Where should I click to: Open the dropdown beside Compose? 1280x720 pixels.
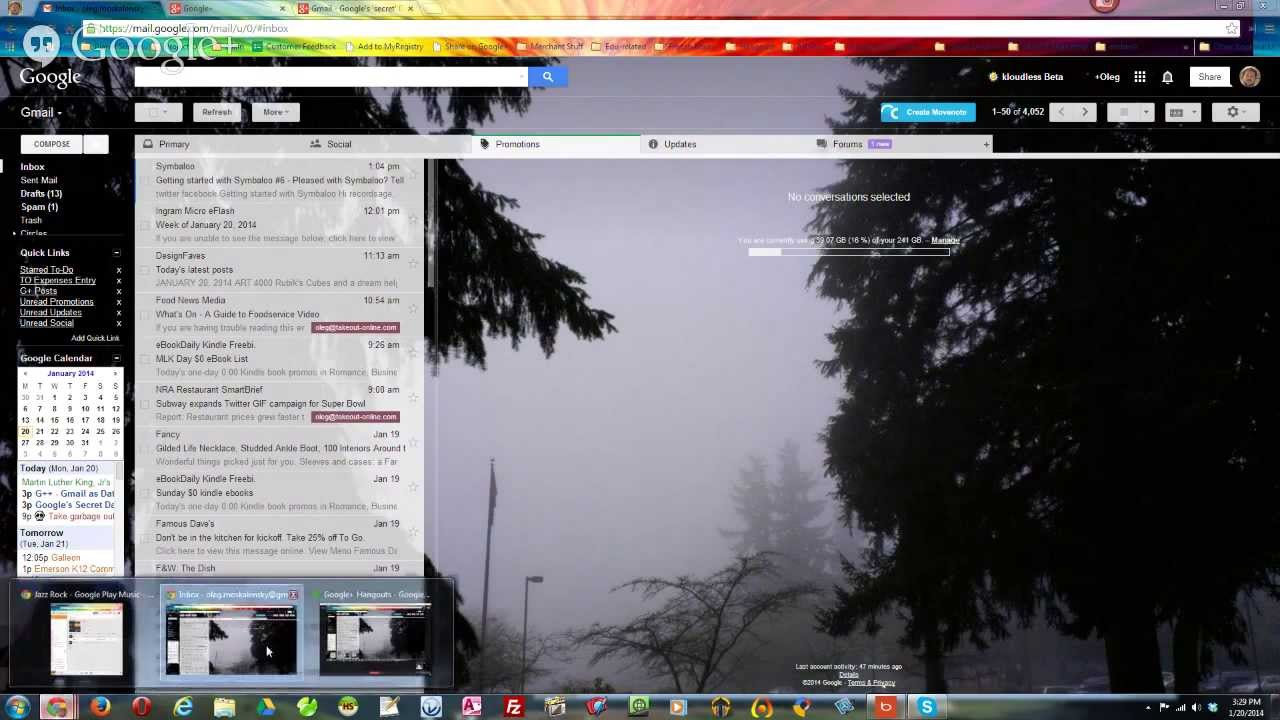coord(96,144)
